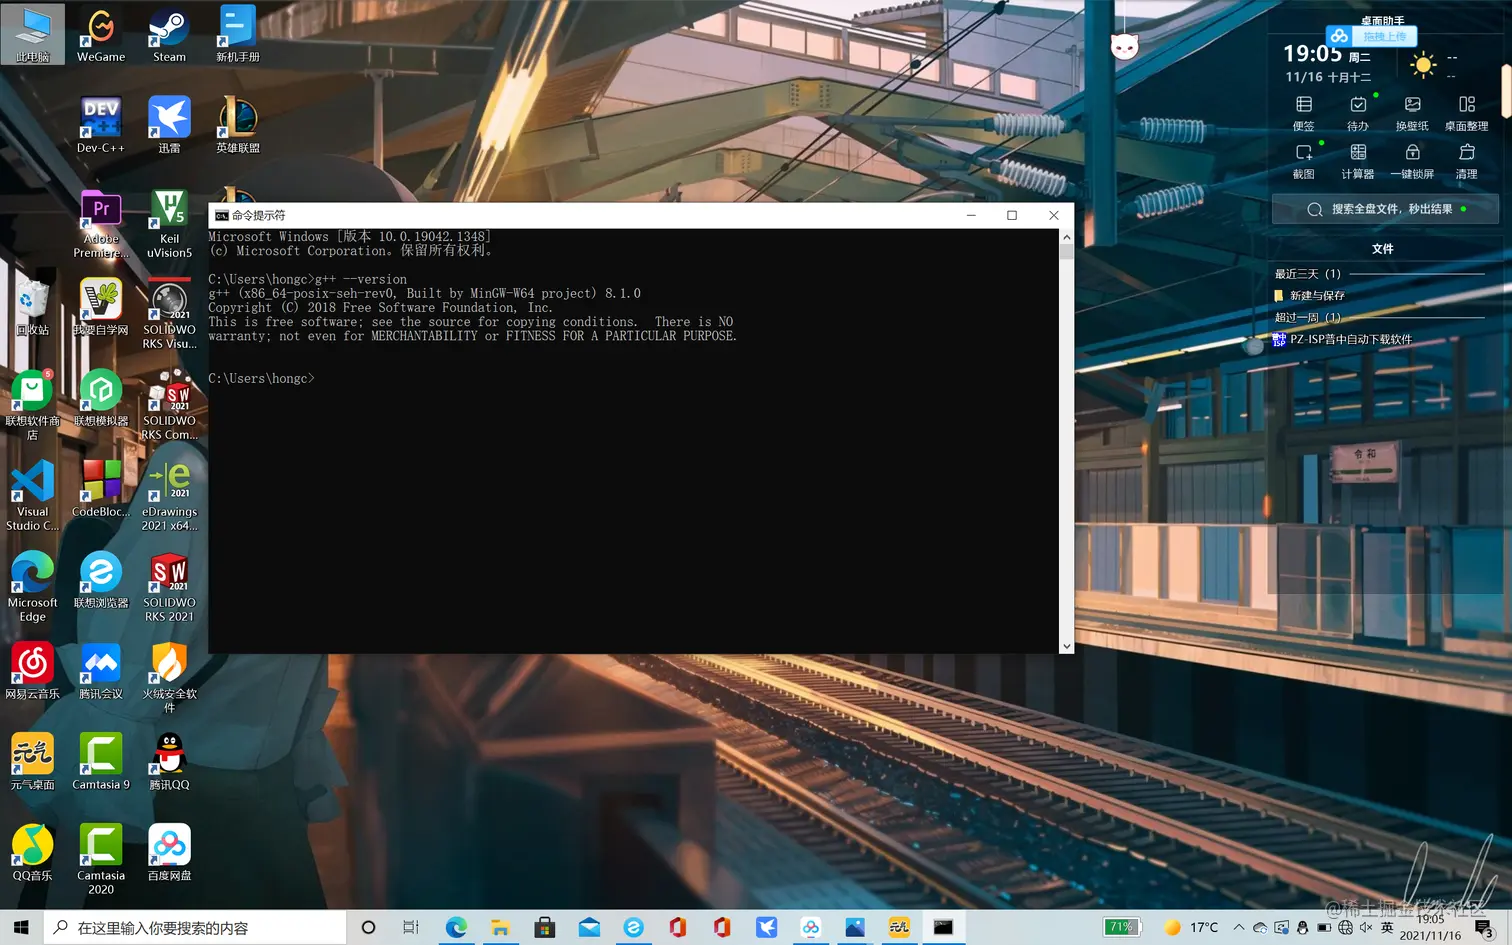Start 截图 screenshot tool
The height and width of the screenshot is (945, 1512).
pyautogui.click(x=1304, y=161)
